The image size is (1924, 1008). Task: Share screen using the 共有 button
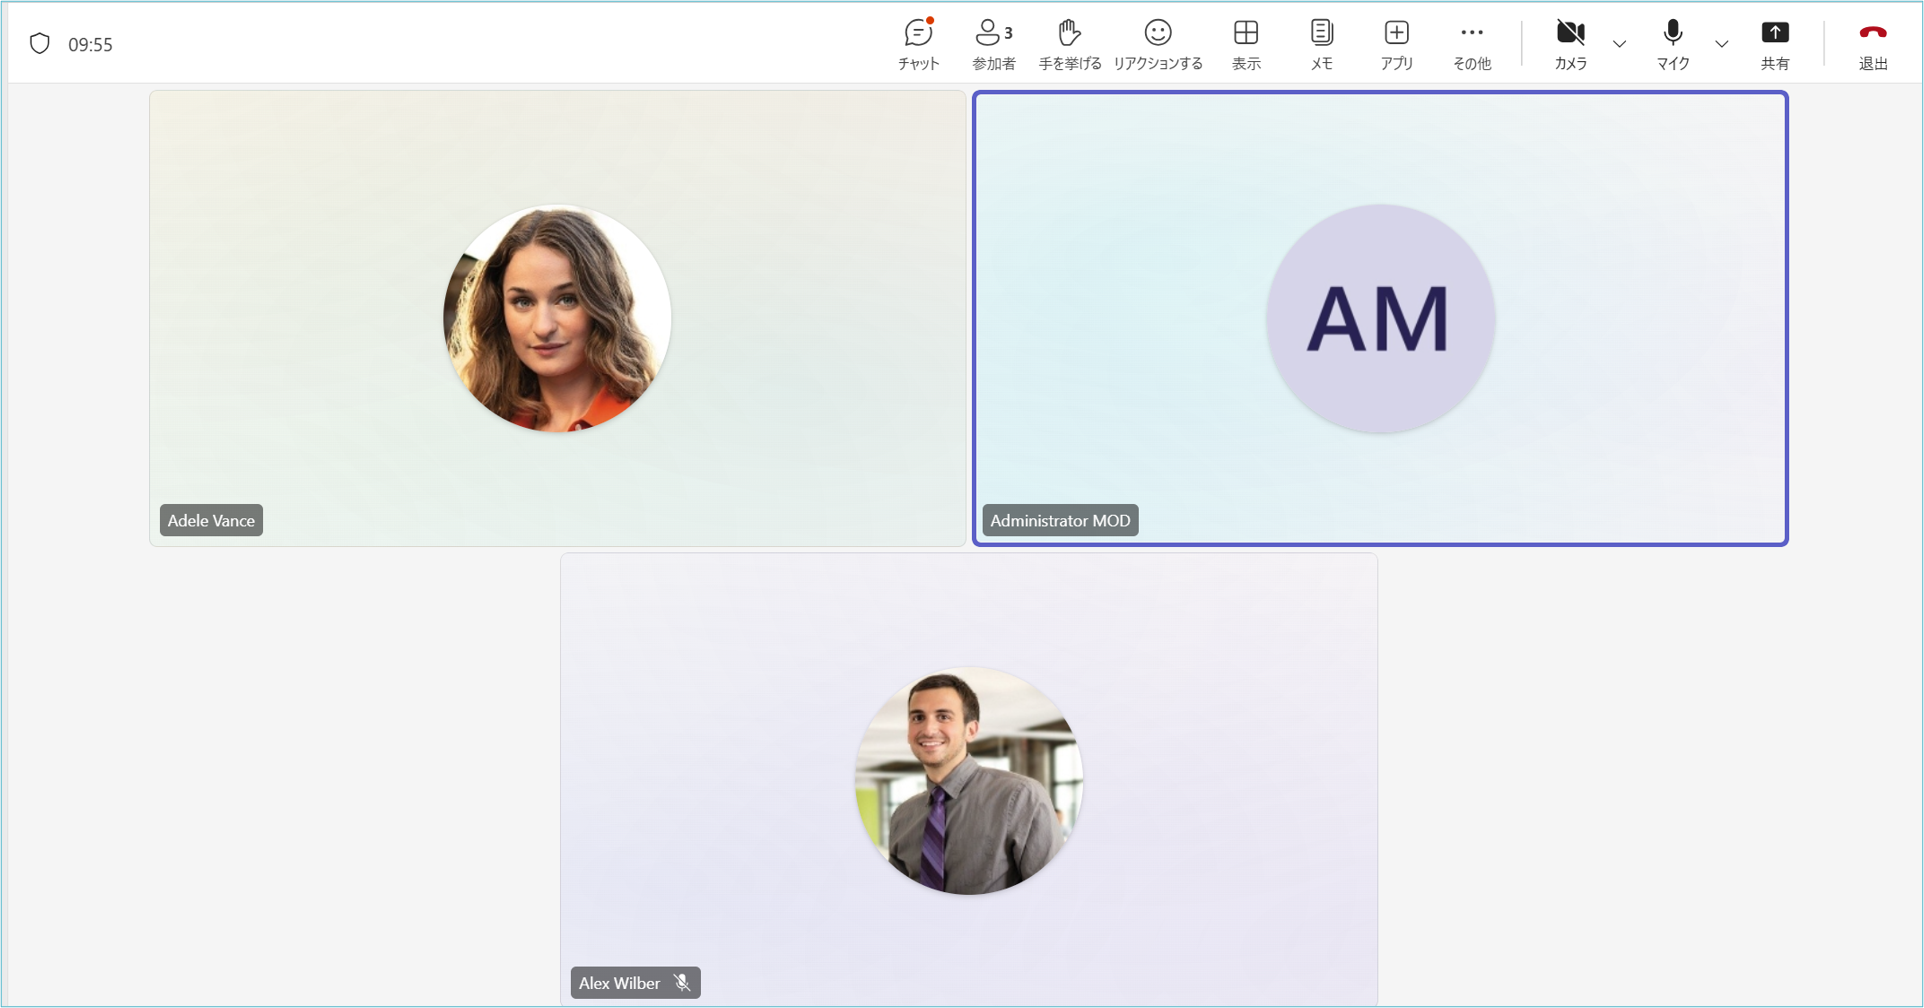1774,44
